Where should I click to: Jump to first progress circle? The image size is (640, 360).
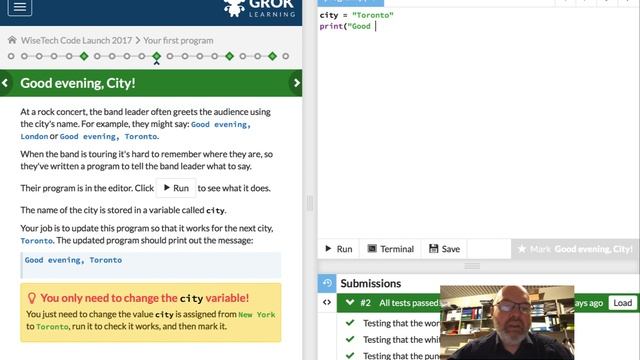(x=11, y=56)
